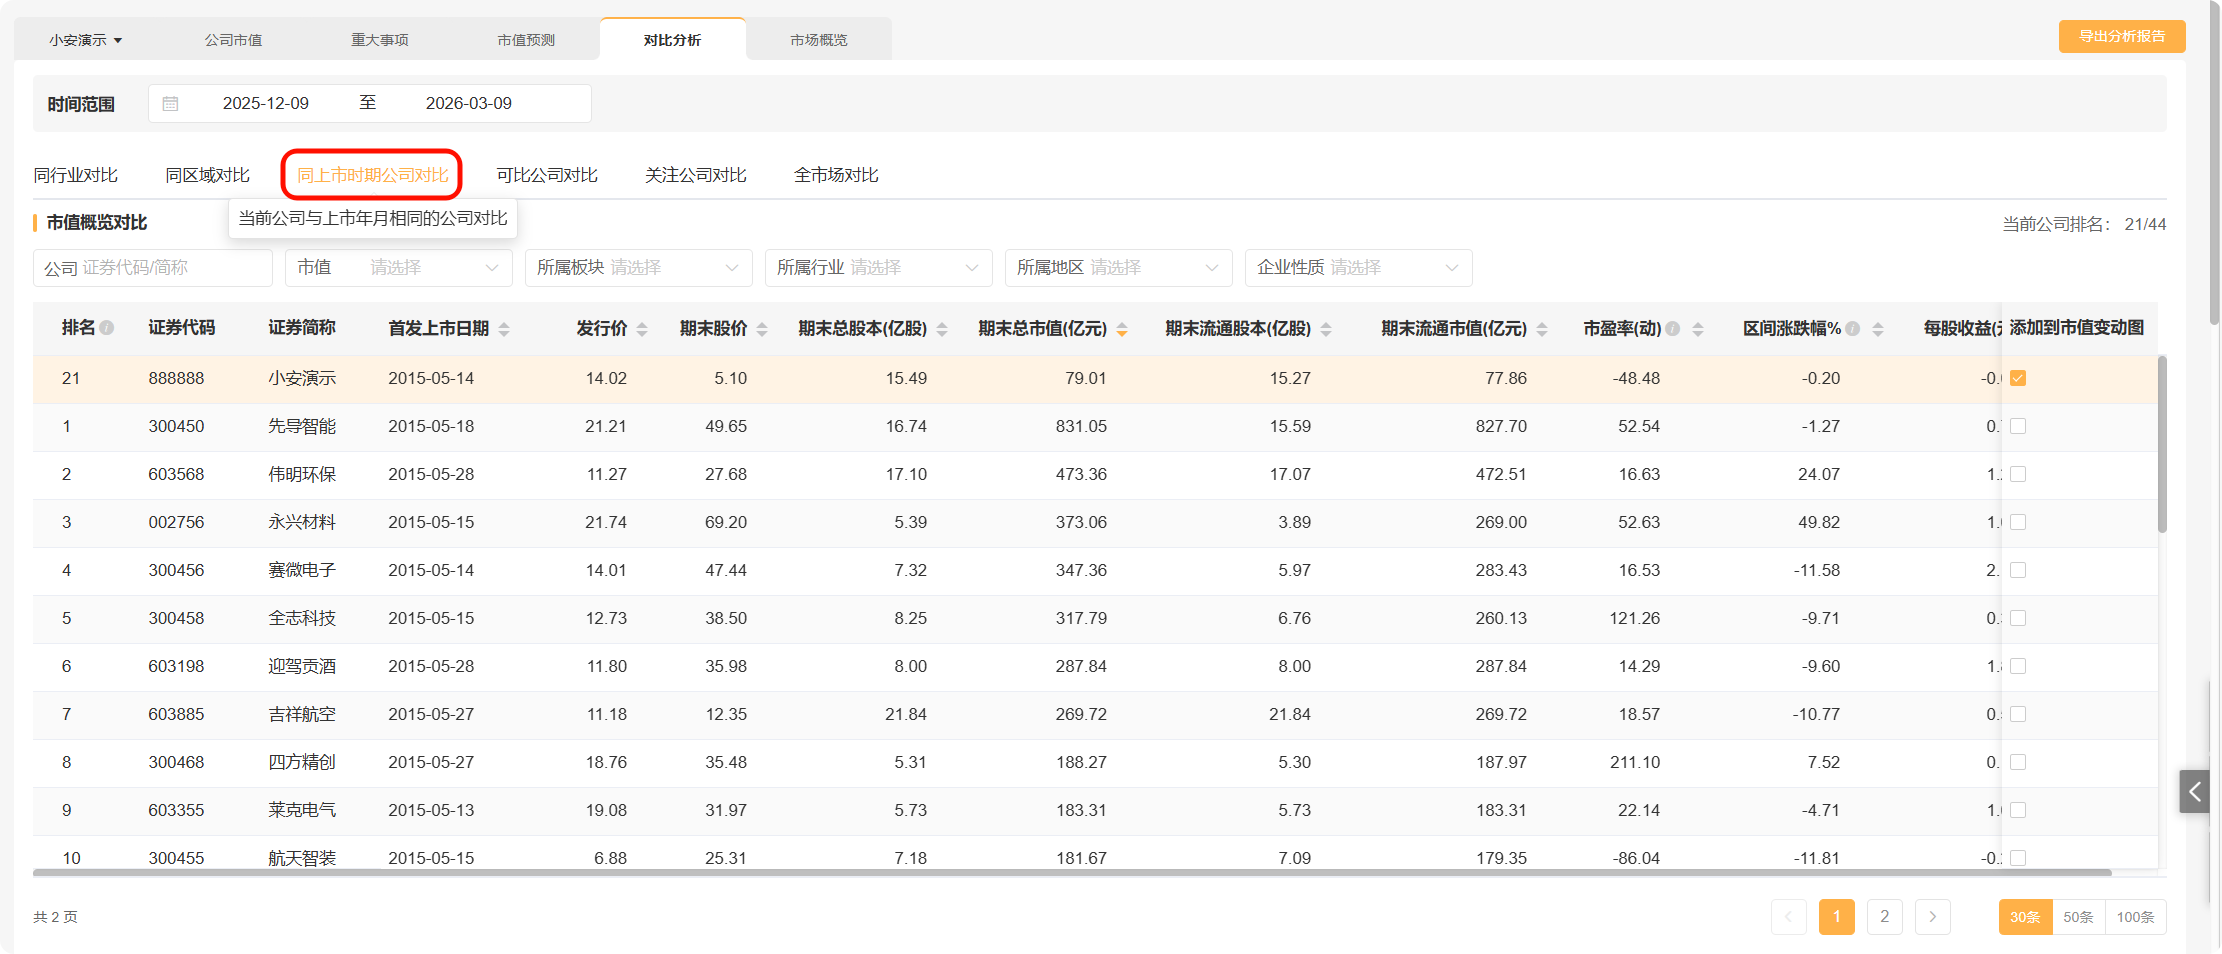Go to page 2 of results
2222x954 pixels.
pos(1884,917)
